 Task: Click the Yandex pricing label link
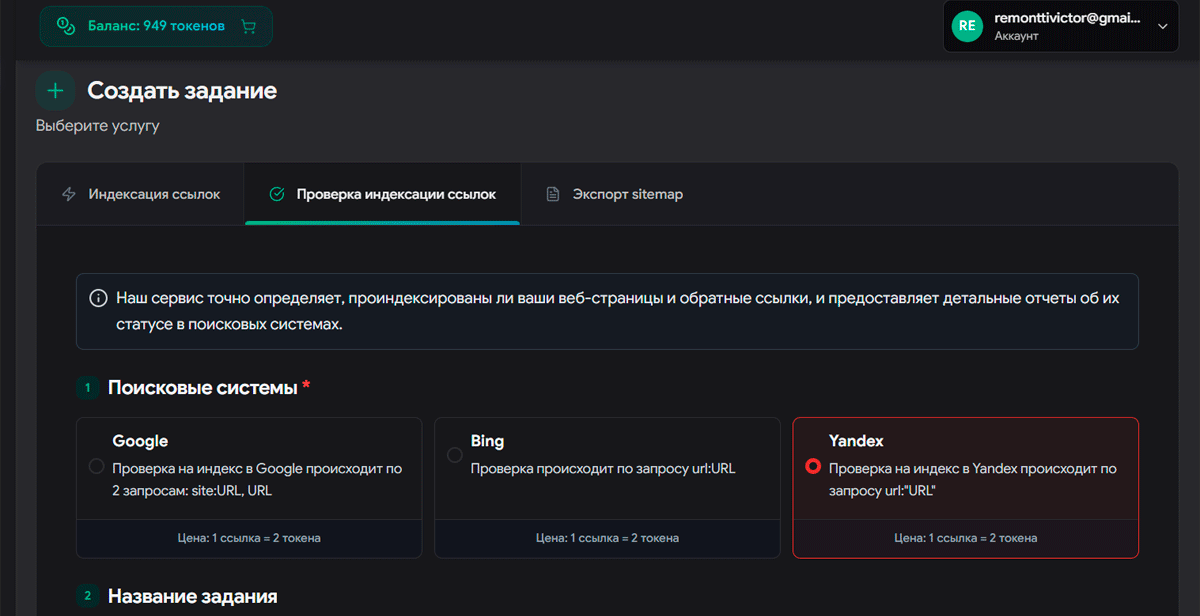tap(965, 538)
